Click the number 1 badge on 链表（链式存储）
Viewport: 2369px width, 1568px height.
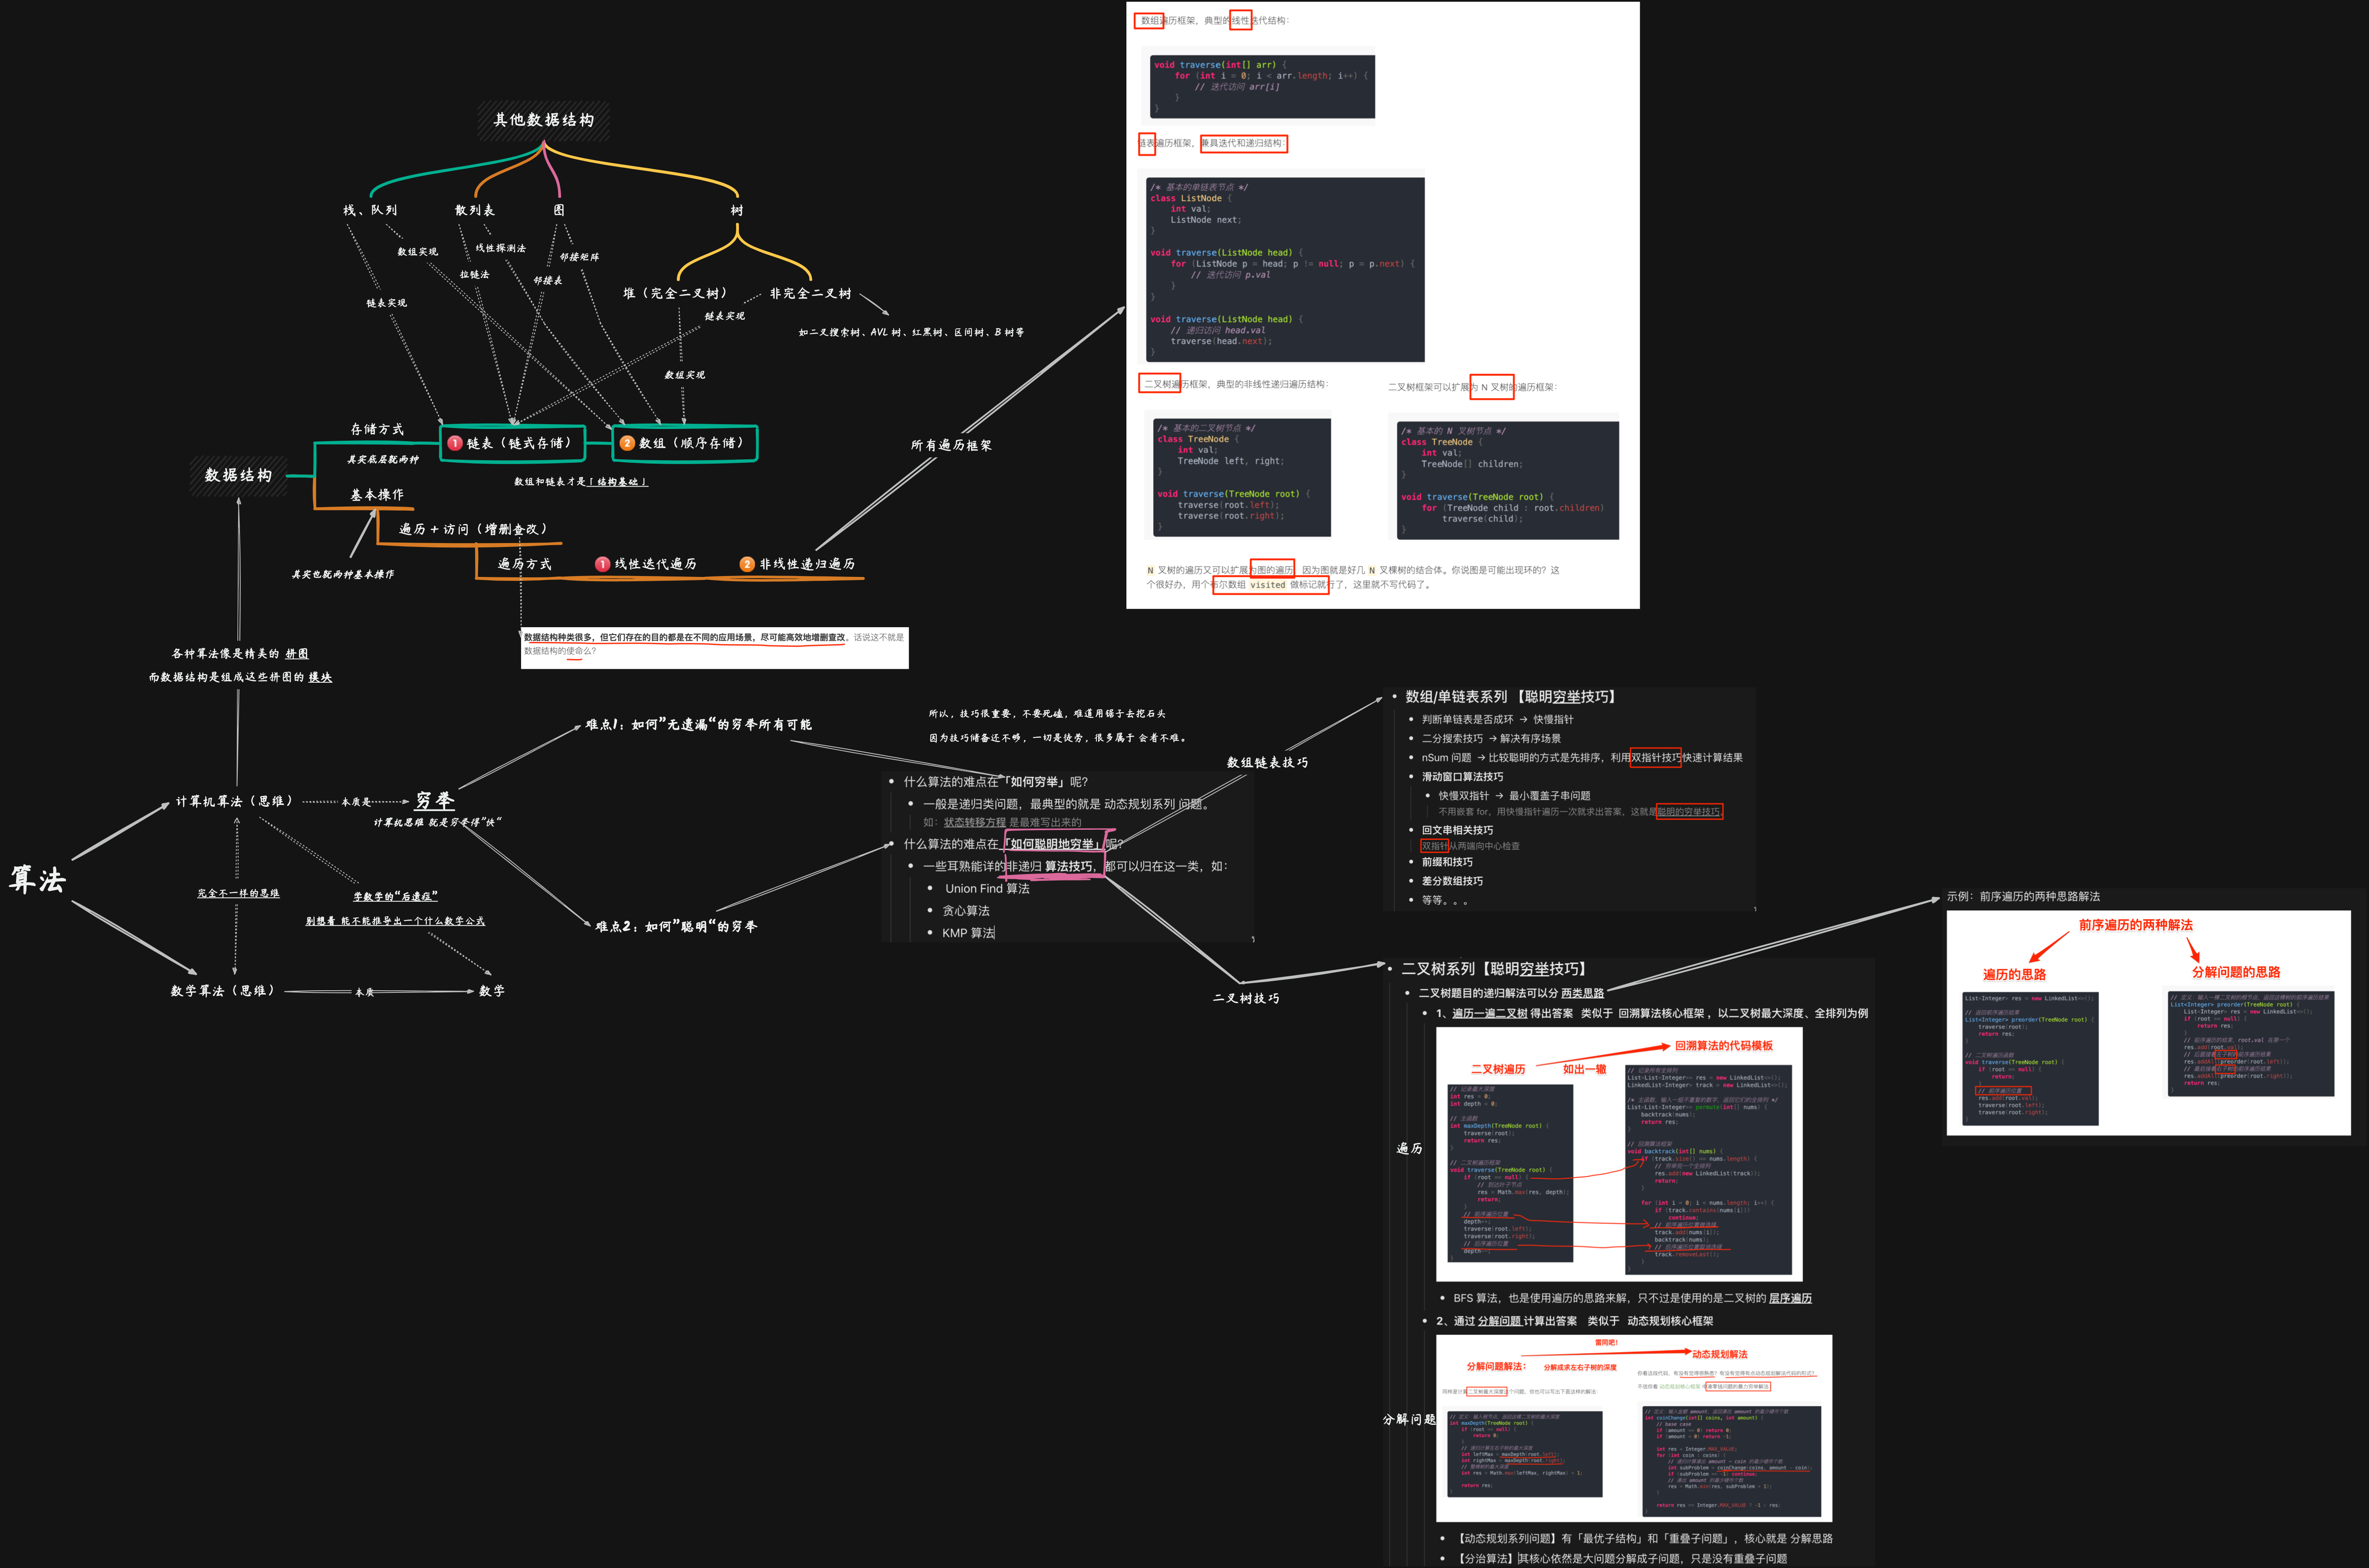(x=455, y=443)
